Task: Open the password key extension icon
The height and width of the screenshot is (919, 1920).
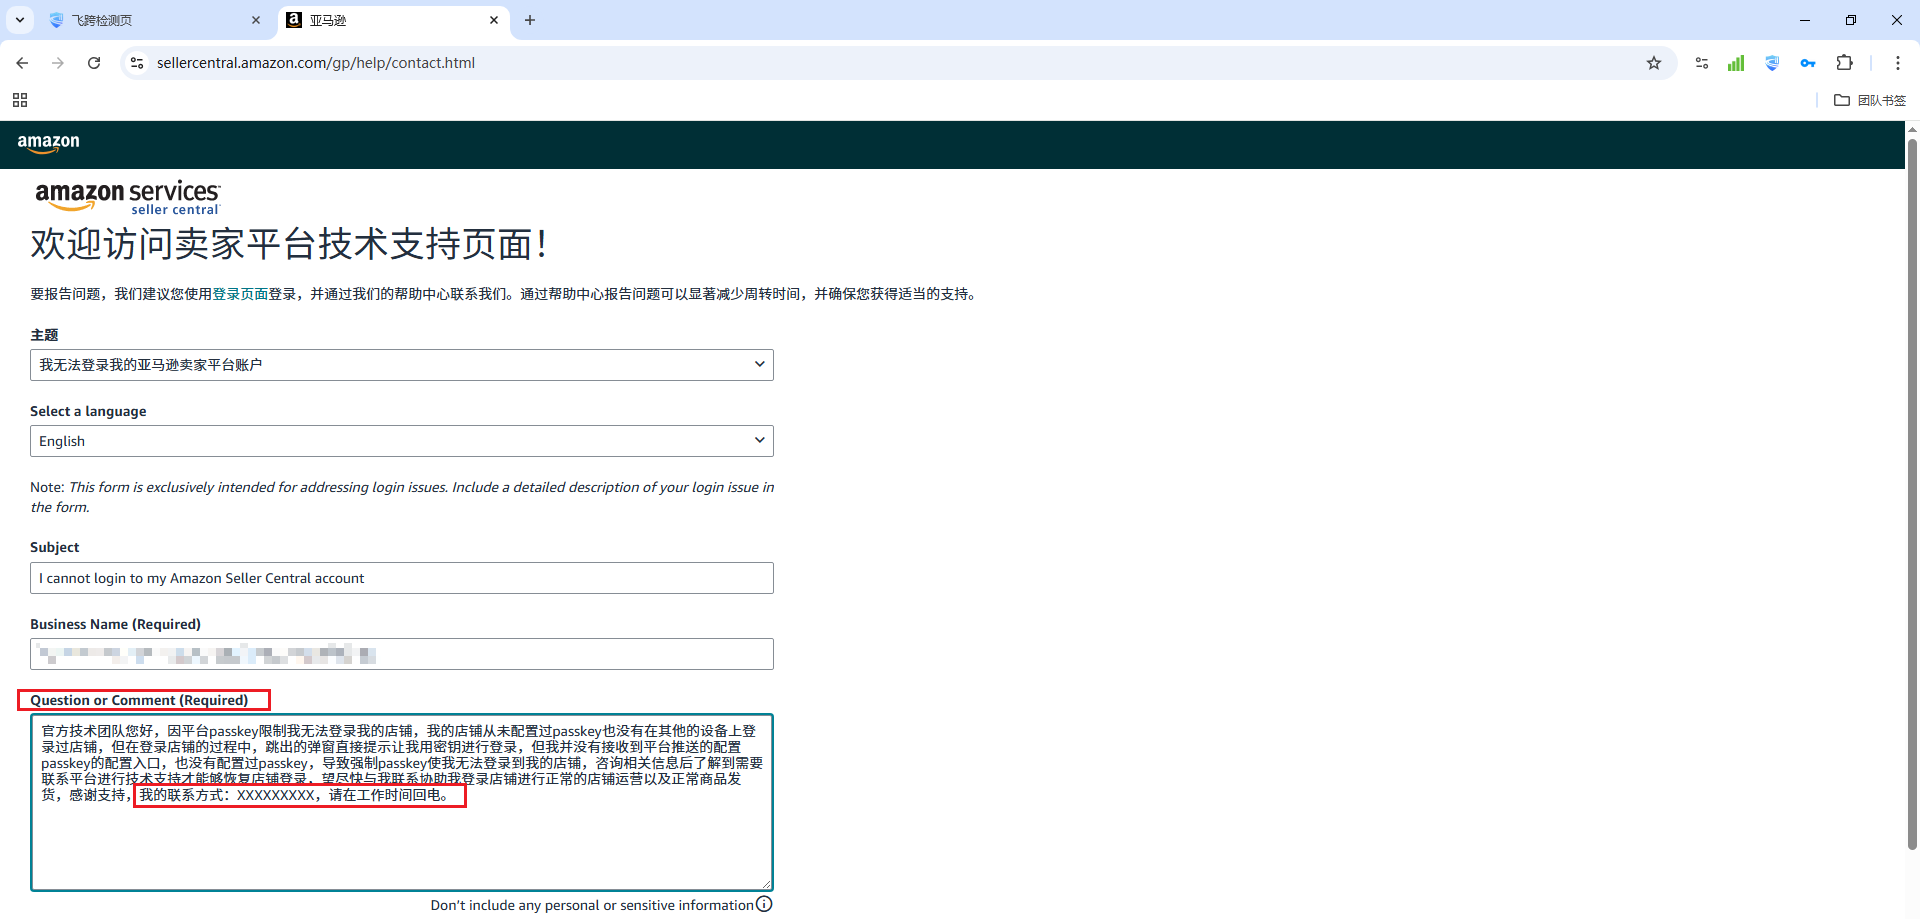Action: 1808,63
